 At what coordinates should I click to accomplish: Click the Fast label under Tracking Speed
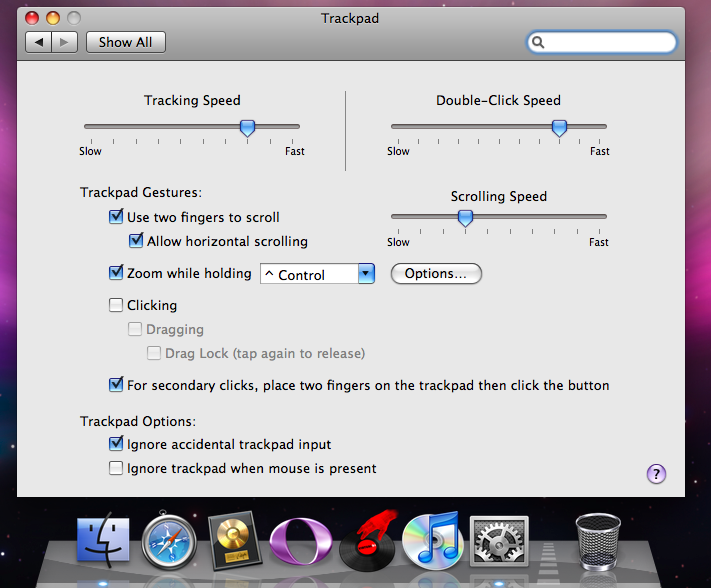click(295, 151)
